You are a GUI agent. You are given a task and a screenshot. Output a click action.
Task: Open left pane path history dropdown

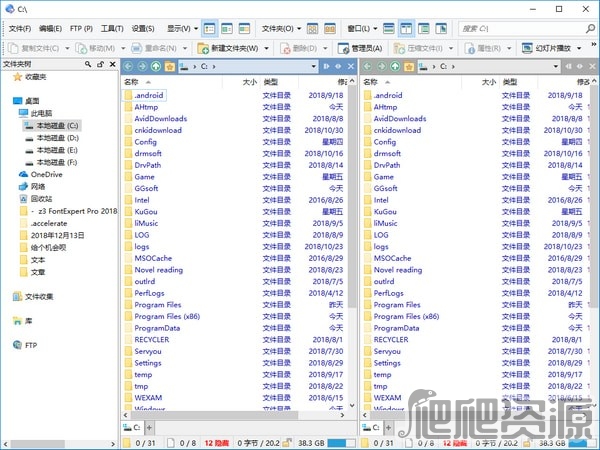click(314, 67)
